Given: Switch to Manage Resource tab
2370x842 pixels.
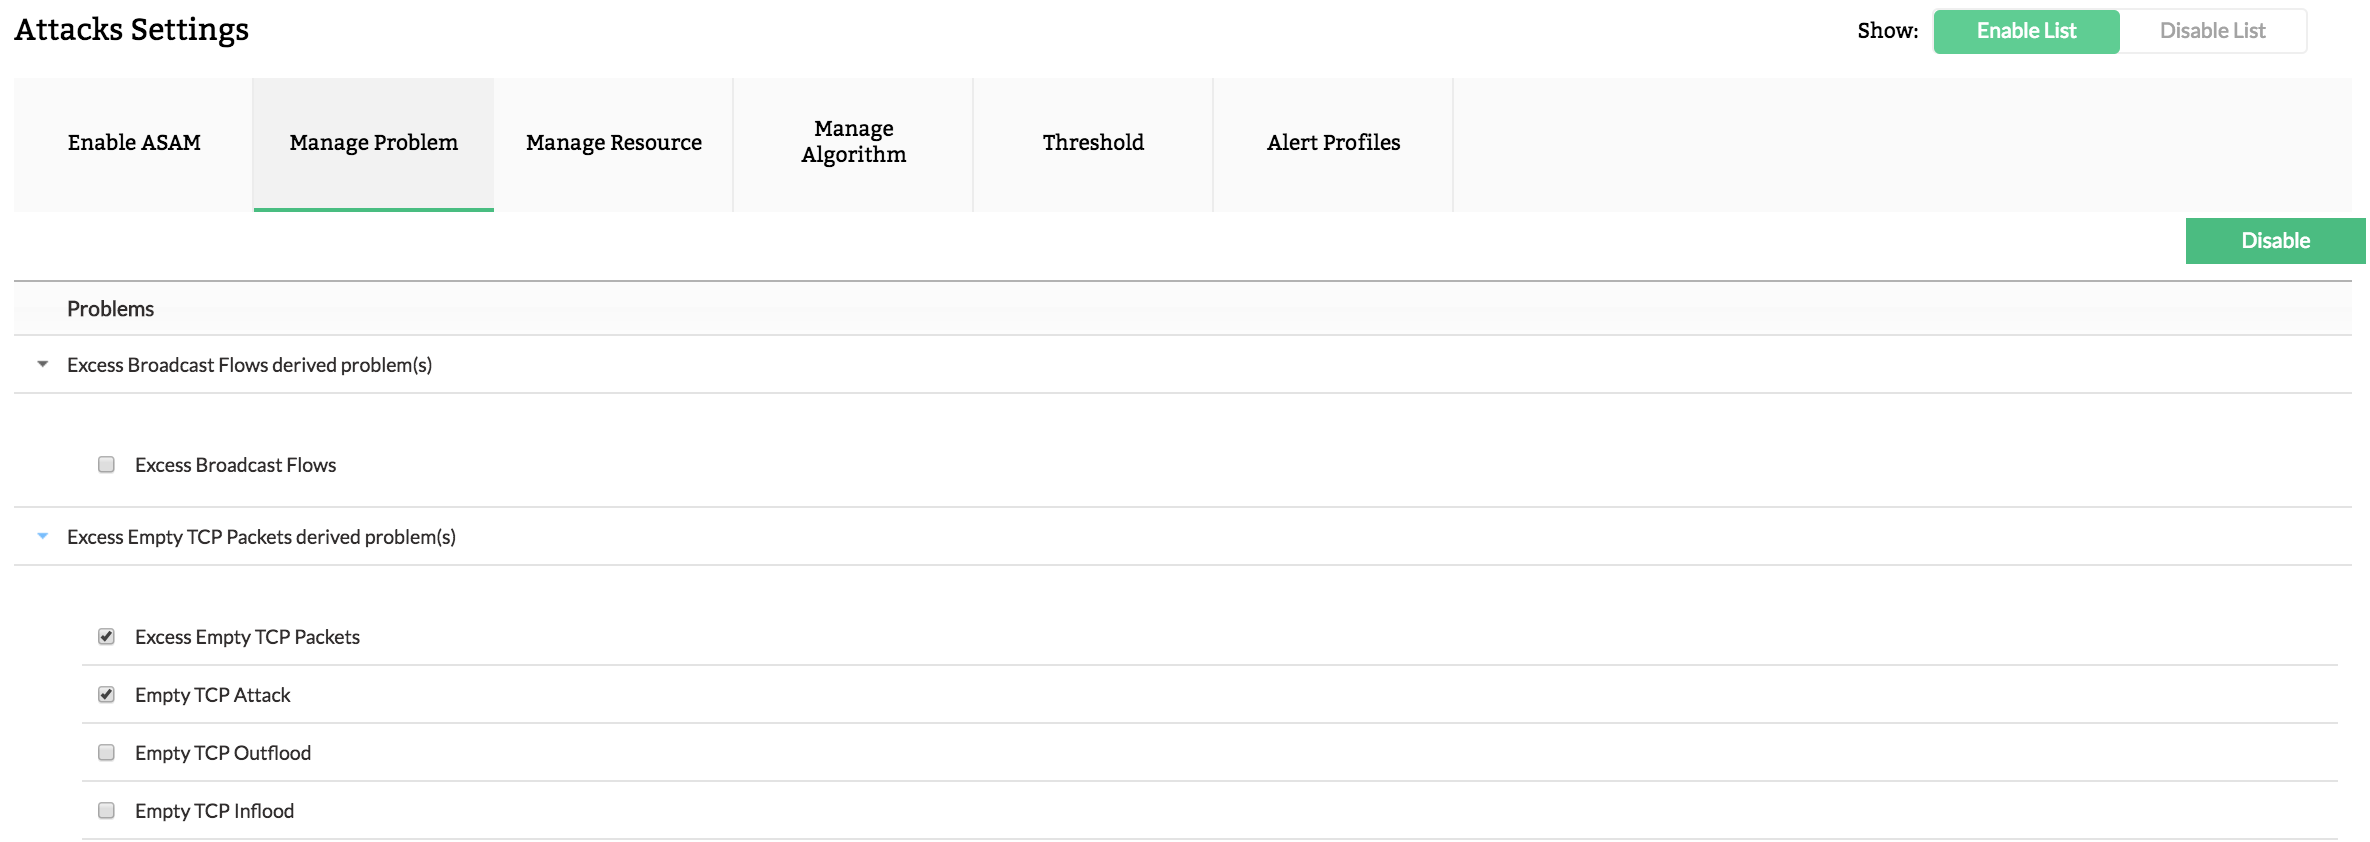Looking at the screenshot, I should pyautogui.click(x=613, y=143).
